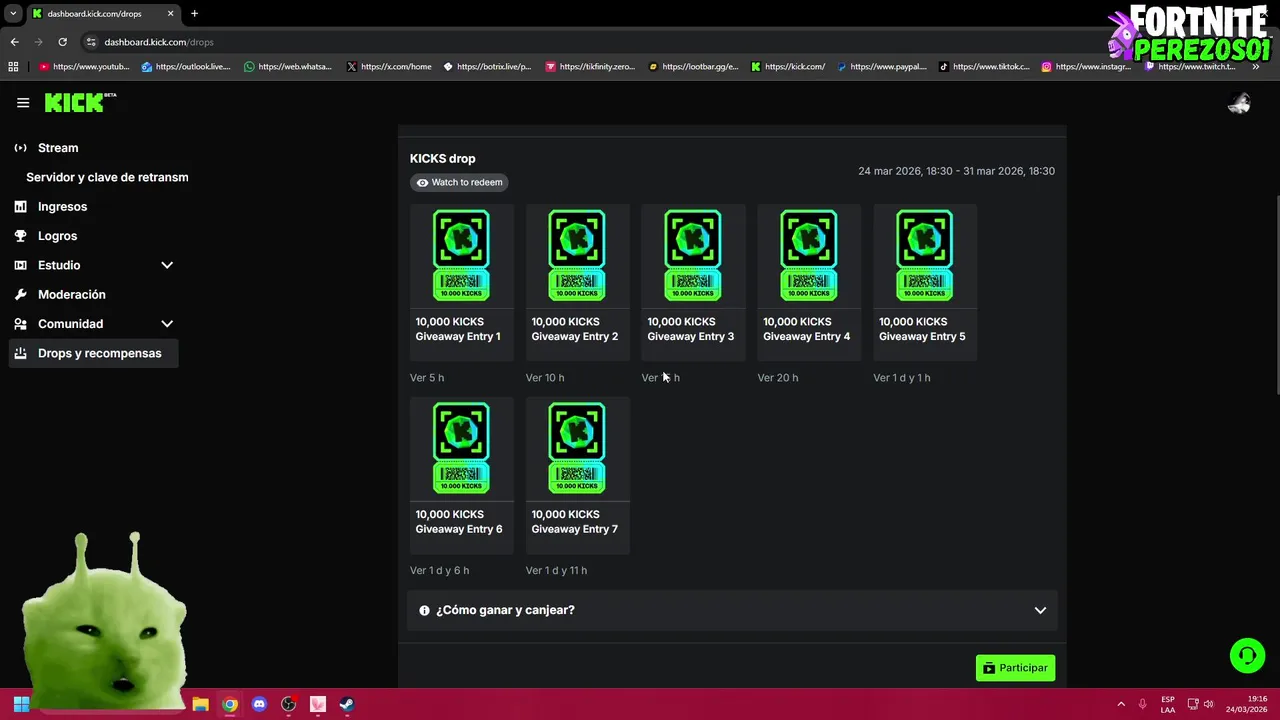Image resolution: width=1280 pixels, height=720 pixels.
Task: Open Servidor y clave de retransmisión
Action: [x=107, y=177]
